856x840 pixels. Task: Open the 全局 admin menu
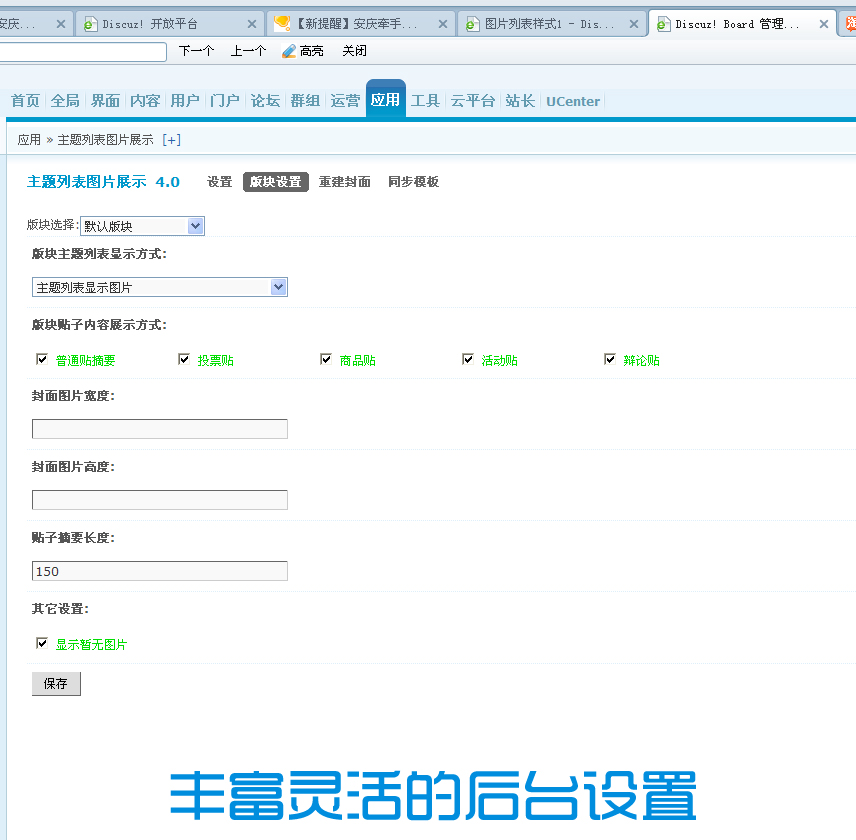point(65,101)
